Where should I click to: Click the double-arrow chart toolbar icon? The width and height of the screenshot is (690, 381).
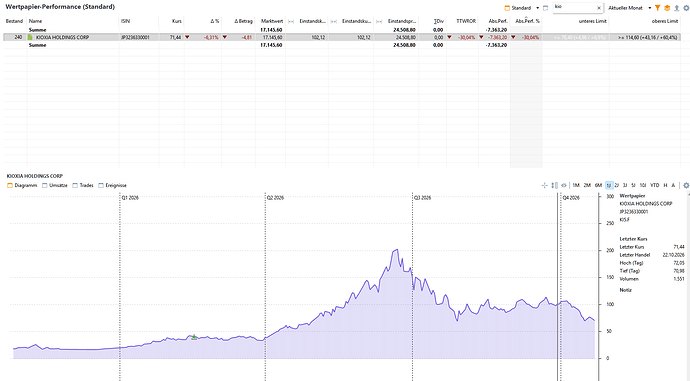coord(564,185)
